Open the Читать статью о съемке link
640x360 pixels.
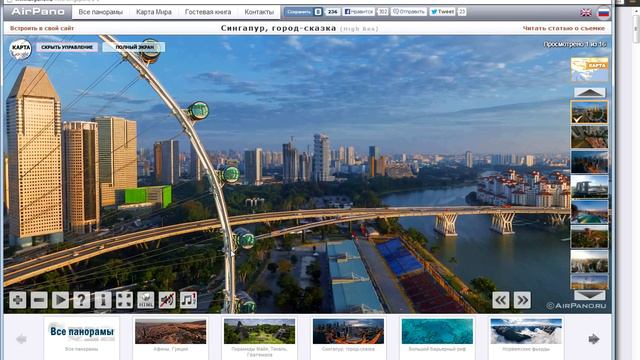[564, 28]
